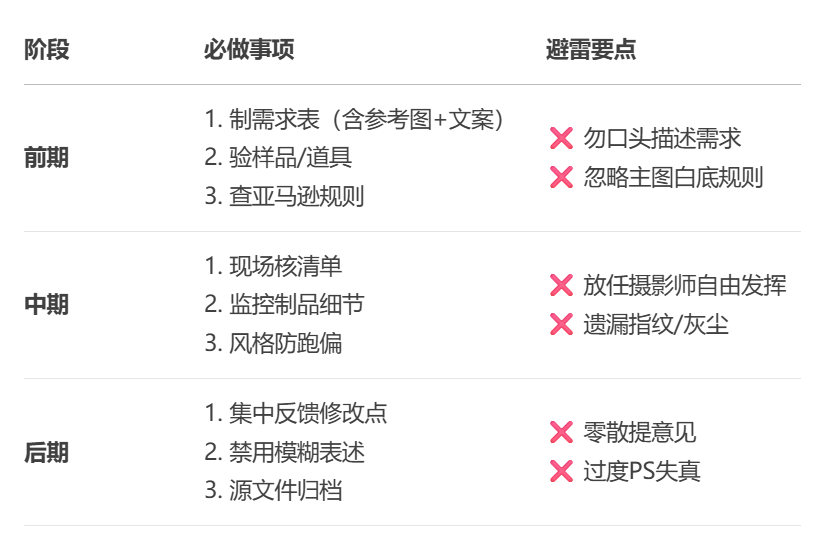Click the red X beside 过度PS失真
Viewport: 837px width, 557px height.
tap(561, 471)
